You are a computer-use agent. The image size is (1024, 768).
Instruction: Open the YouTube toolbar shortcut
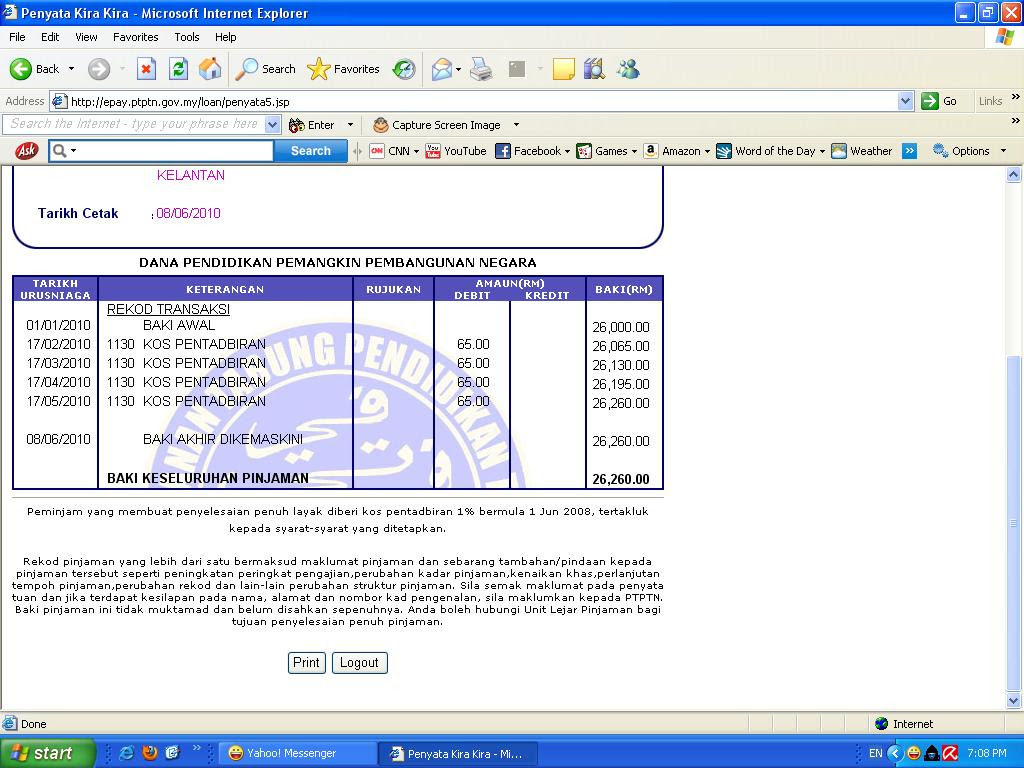tap(456, 151)
